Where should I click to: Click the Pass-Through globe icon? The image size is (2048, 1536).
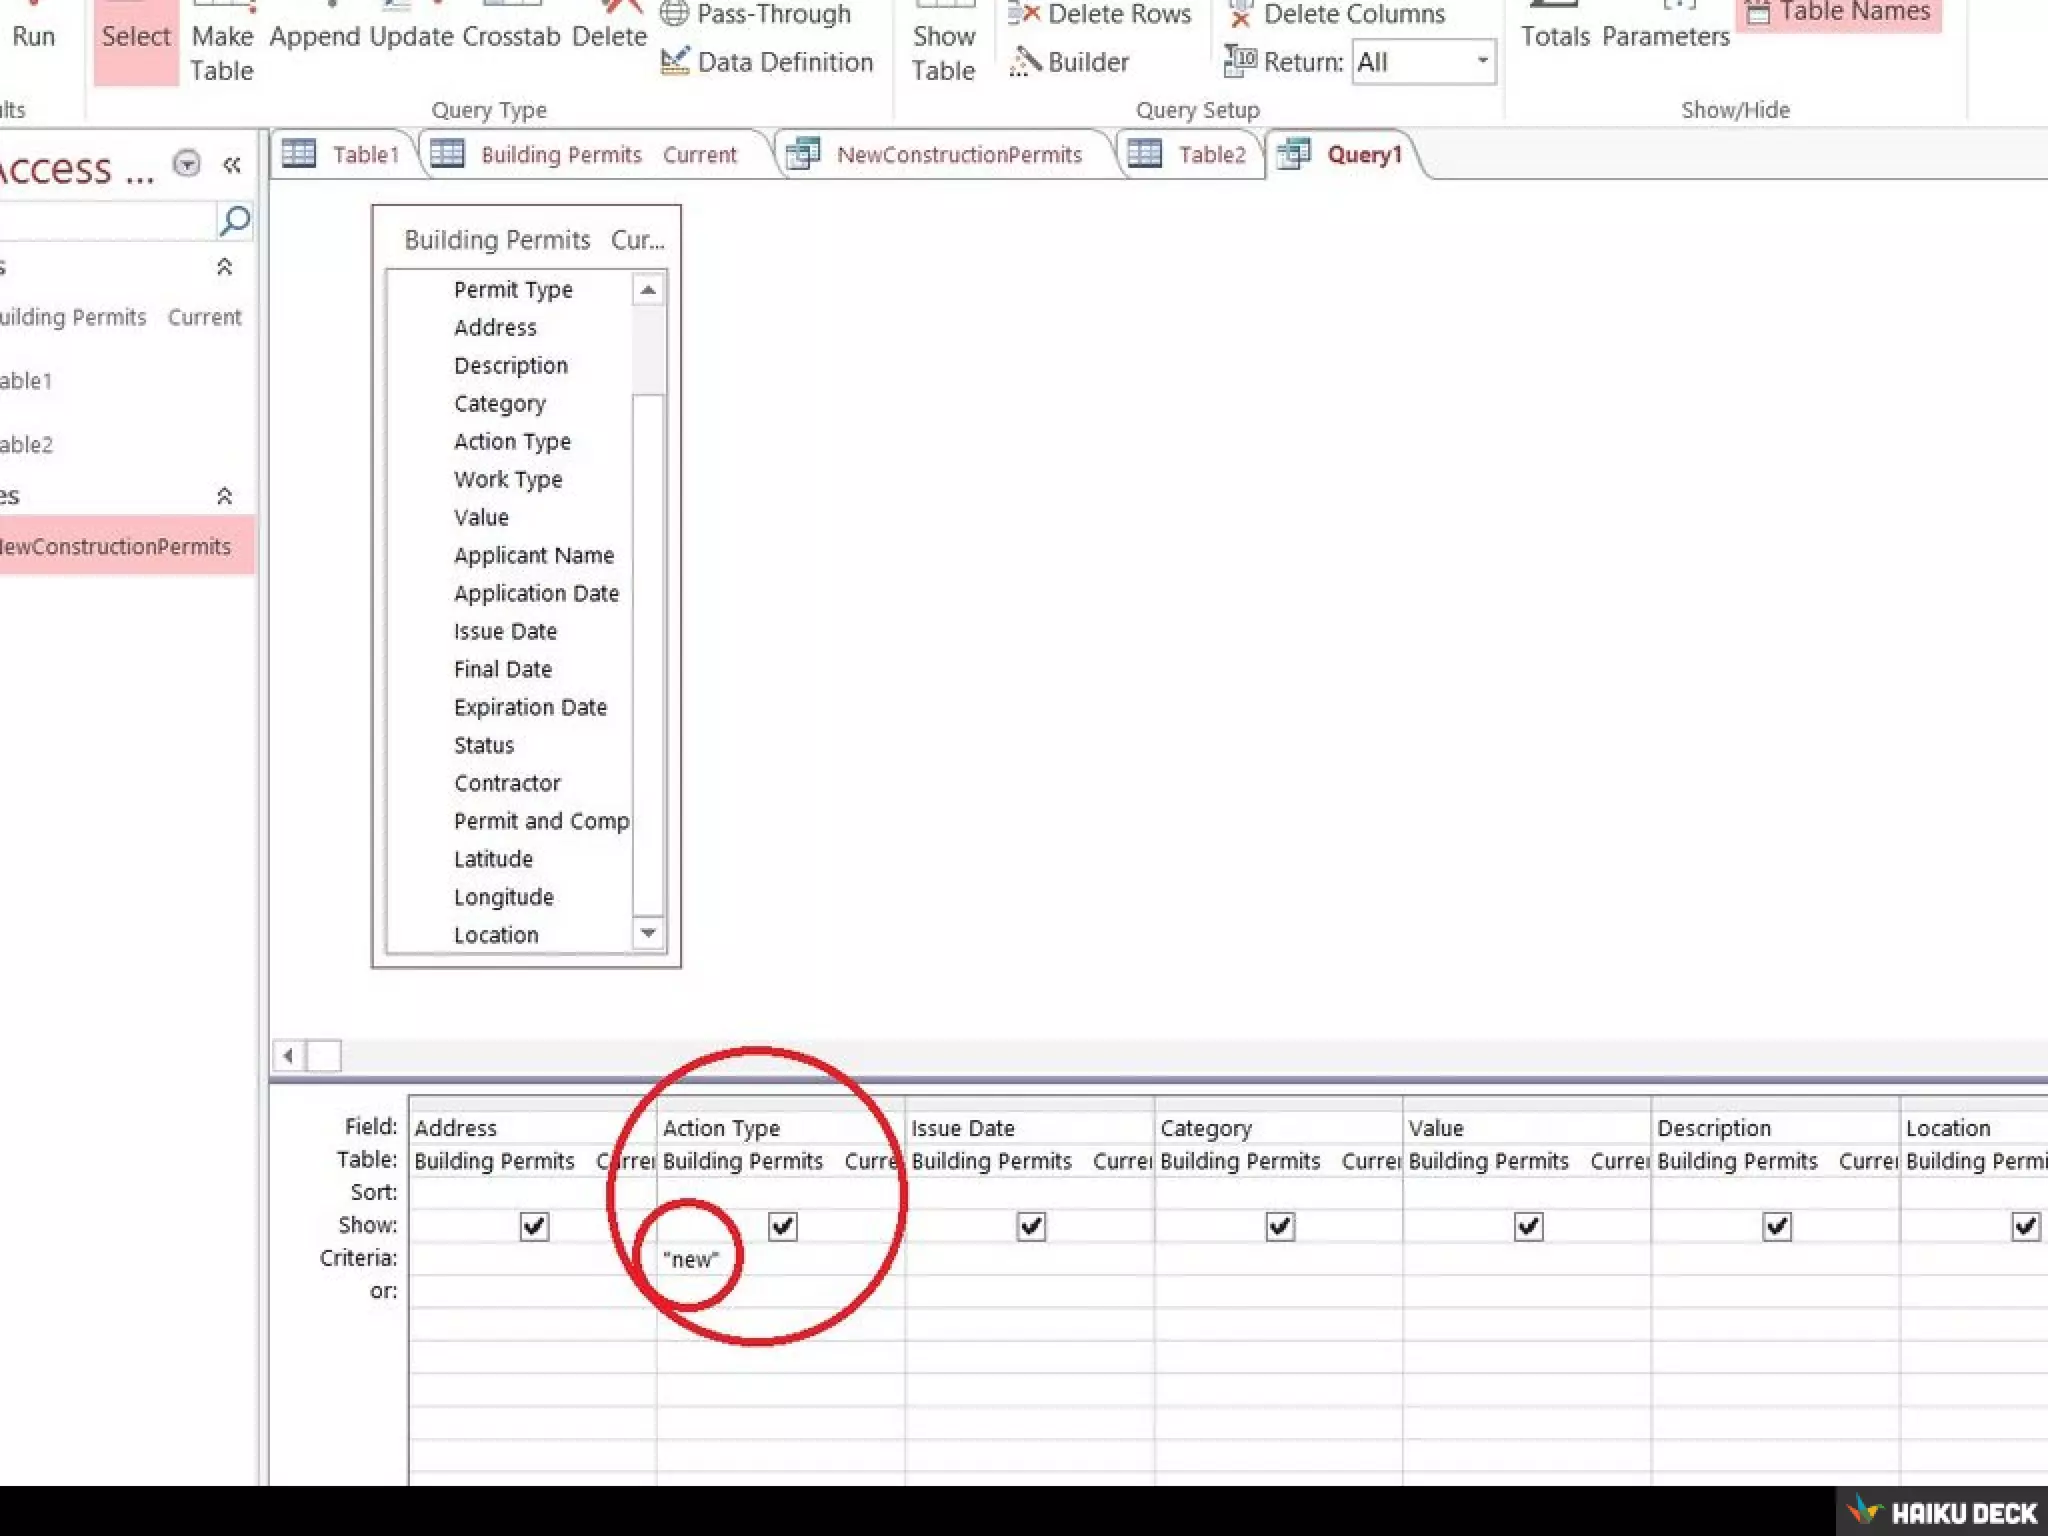(675, 14)
